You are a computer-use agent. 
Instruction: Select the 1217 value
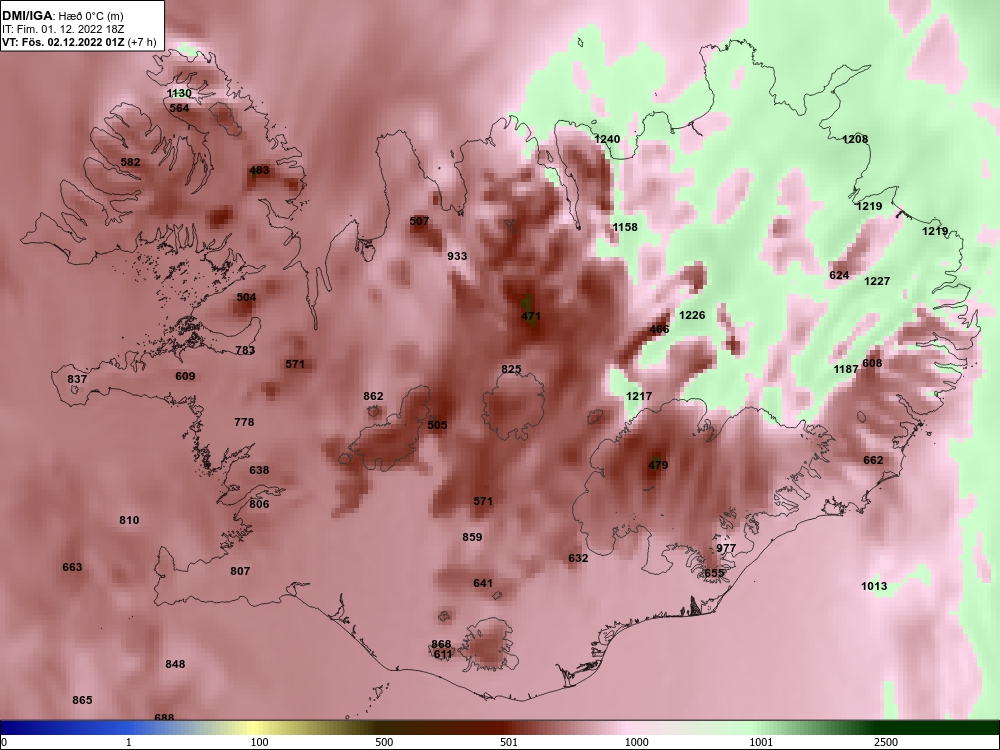click(x=639, y=397)
